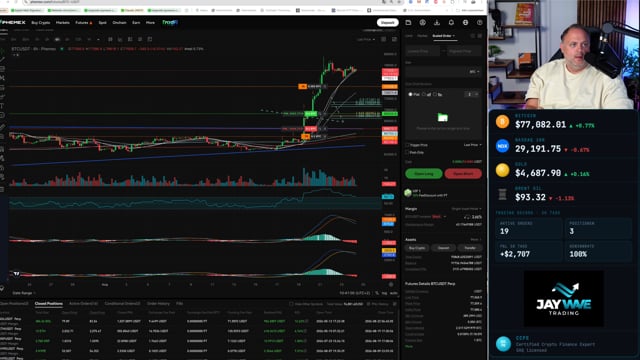
Task: Click the lowest price input field
Action: click(423, 51)
